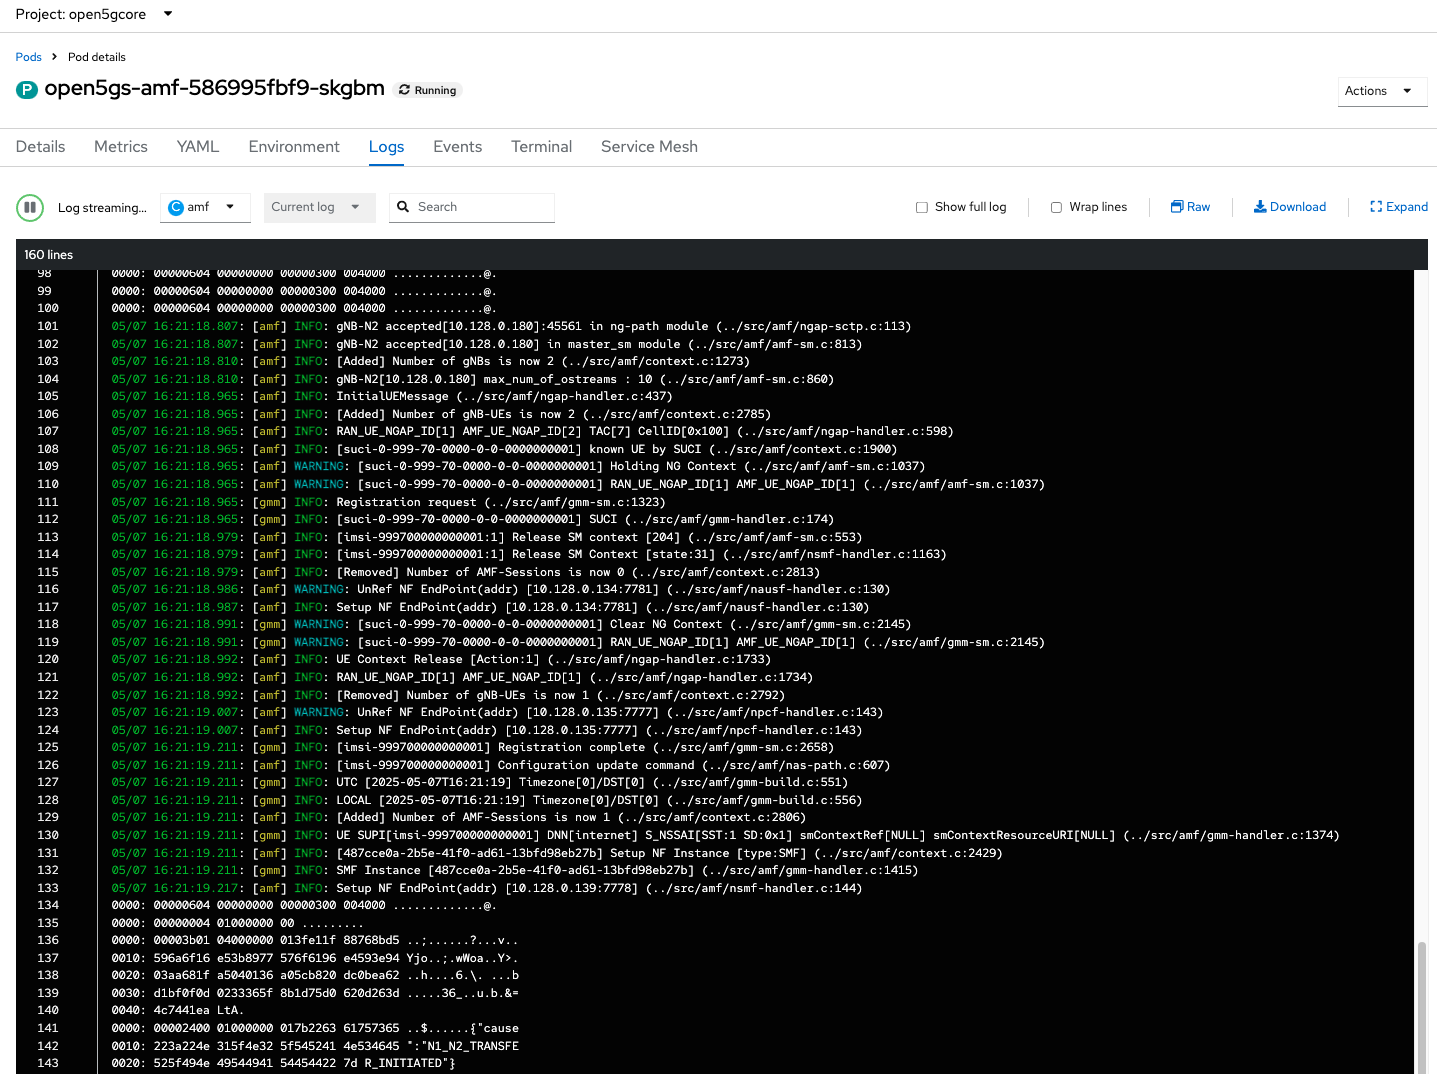The width and height of the screenshot is (1437, 1074).
Task: Toggle the Wrap lines checkbox
Action: pos(1056,207)
